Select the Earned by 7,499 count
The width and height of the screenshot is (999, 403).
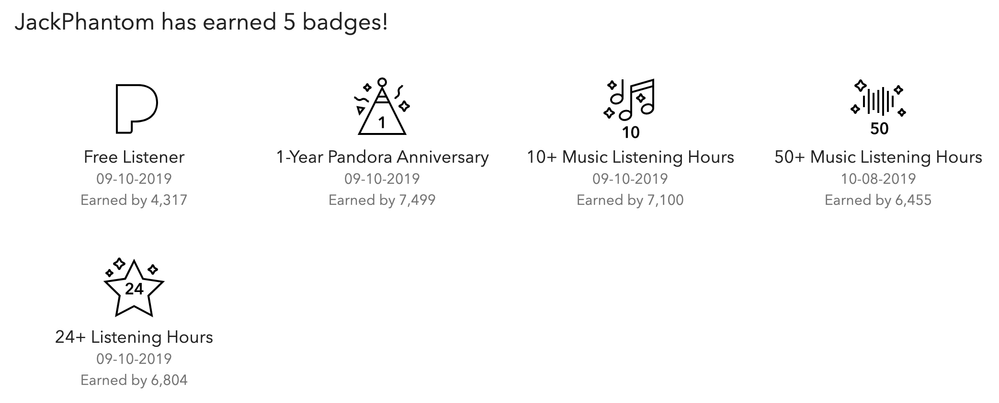[382, 201]
